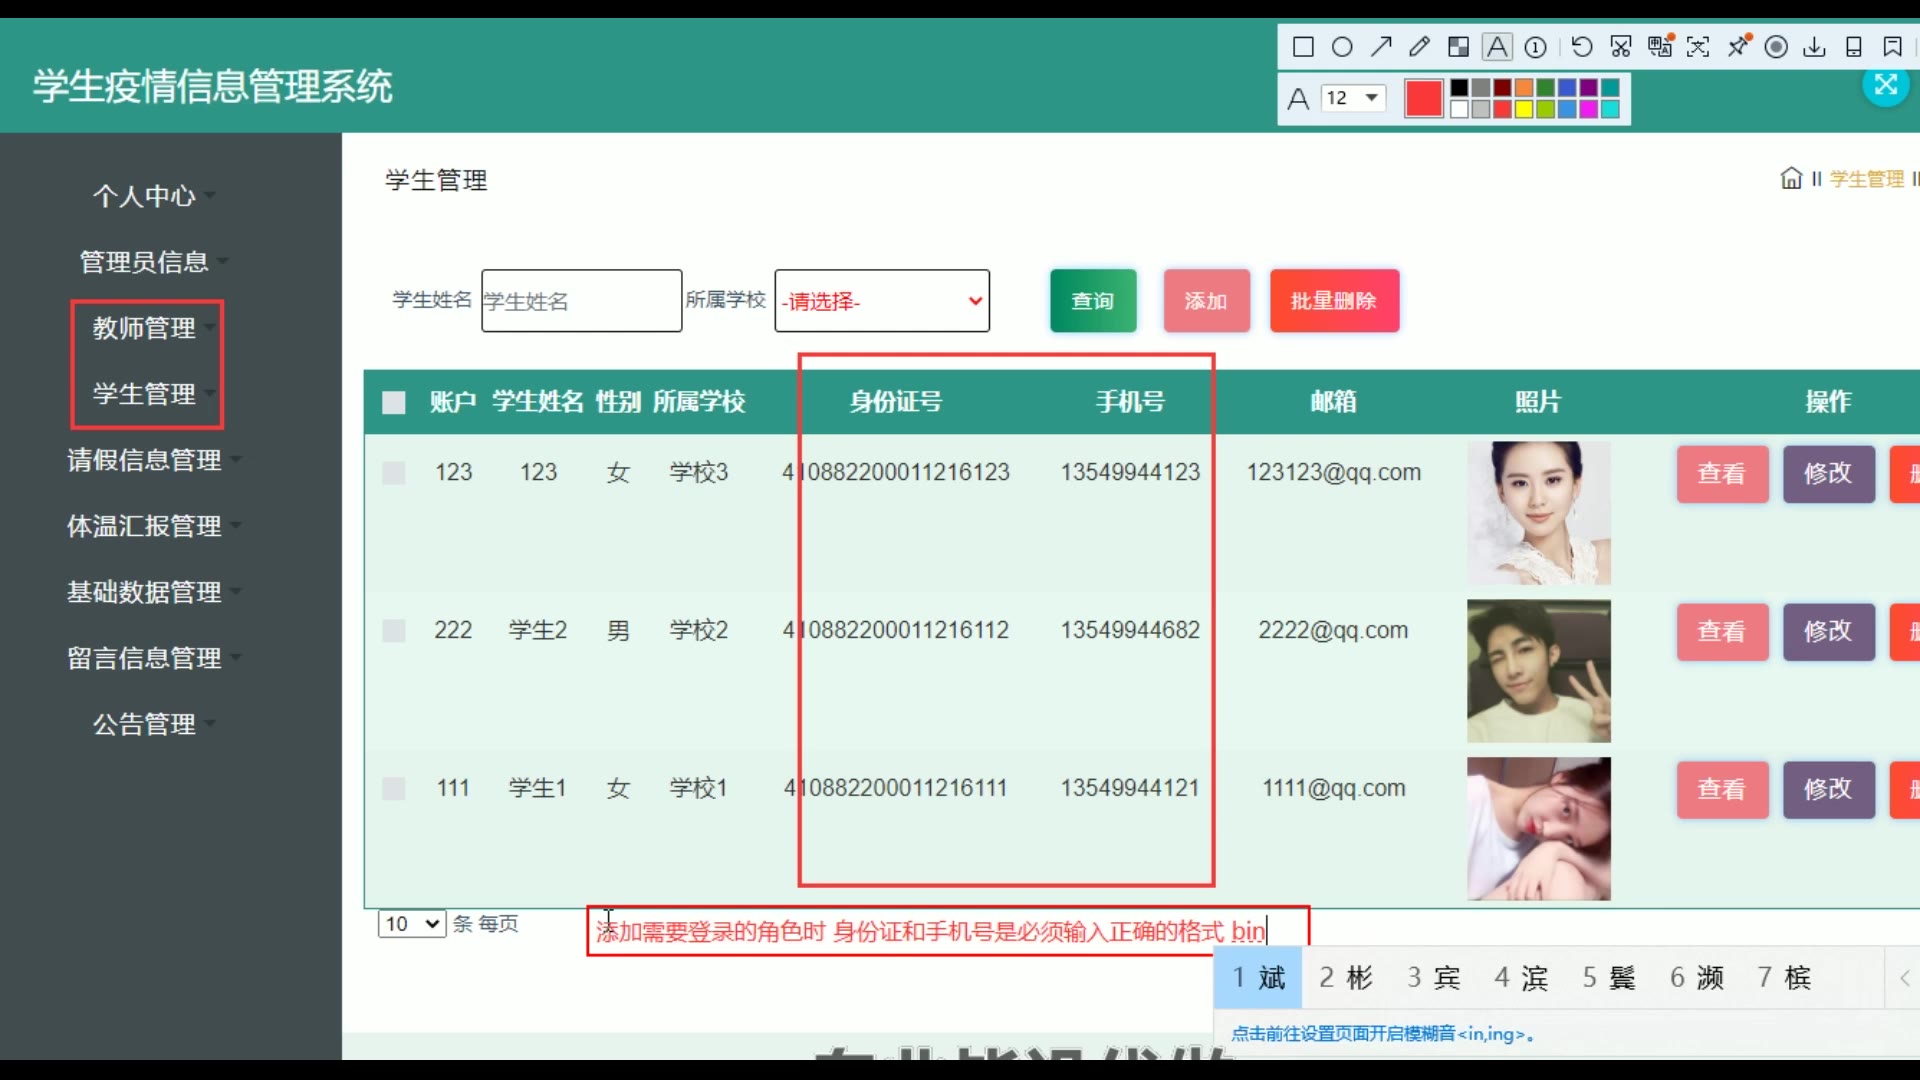The width and height of the screenshot is (1920, 1080).
Task: Select the mosaic blur tool
Action: tap(1459, 47)
